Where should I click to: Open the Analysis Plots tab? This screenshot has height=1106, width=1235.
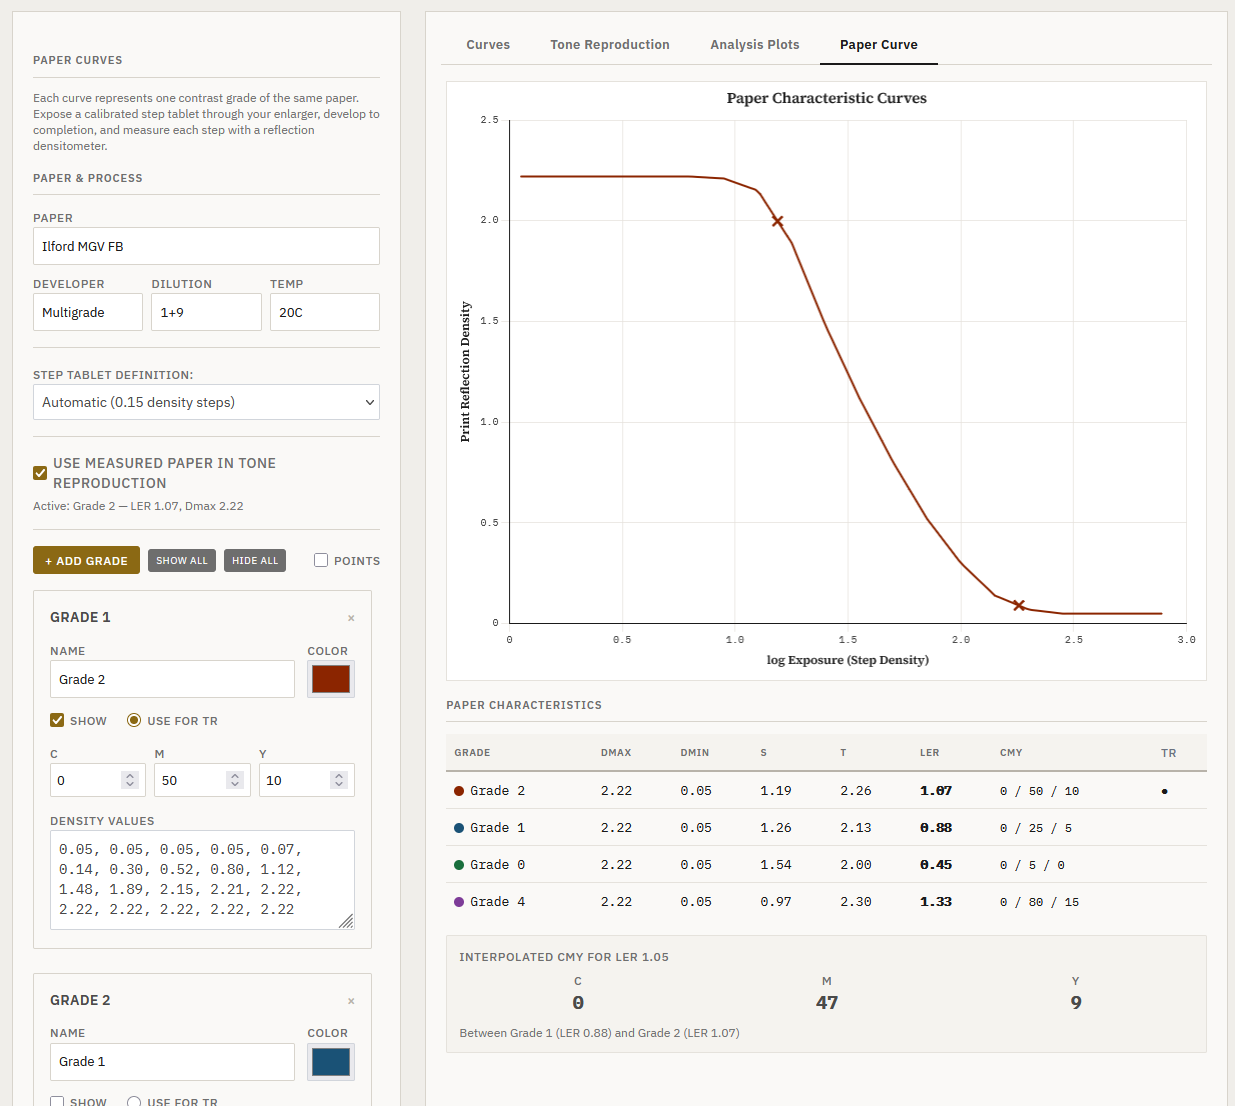point(754,45)
